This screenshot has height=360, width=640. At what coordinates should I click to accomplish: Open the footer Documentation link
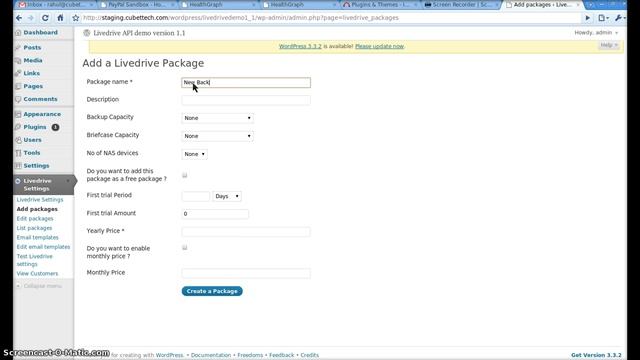click(x=211, y=355)
